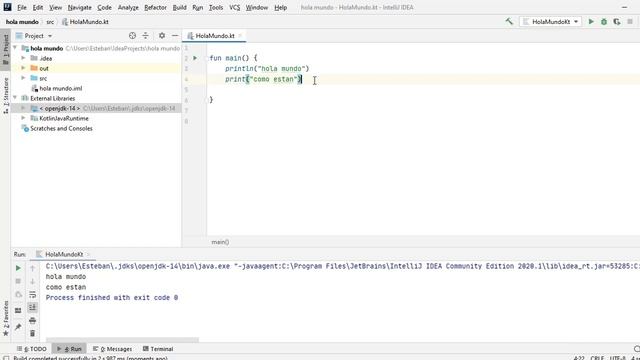Click the down the stack trace arrow
This screenshot has width=640, height=360.
click(x=33, y=281)
